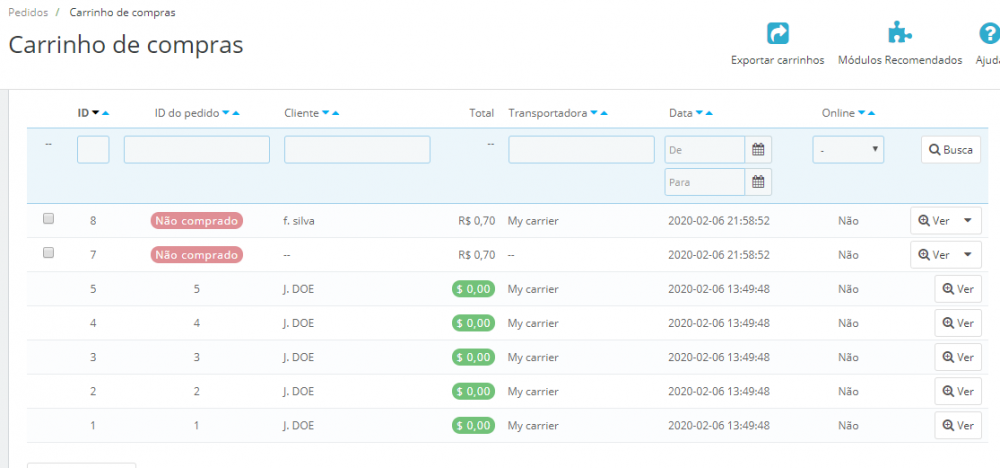Sort Cliente column descending arrow
The image size is (1000, 468).
(325, 113)
